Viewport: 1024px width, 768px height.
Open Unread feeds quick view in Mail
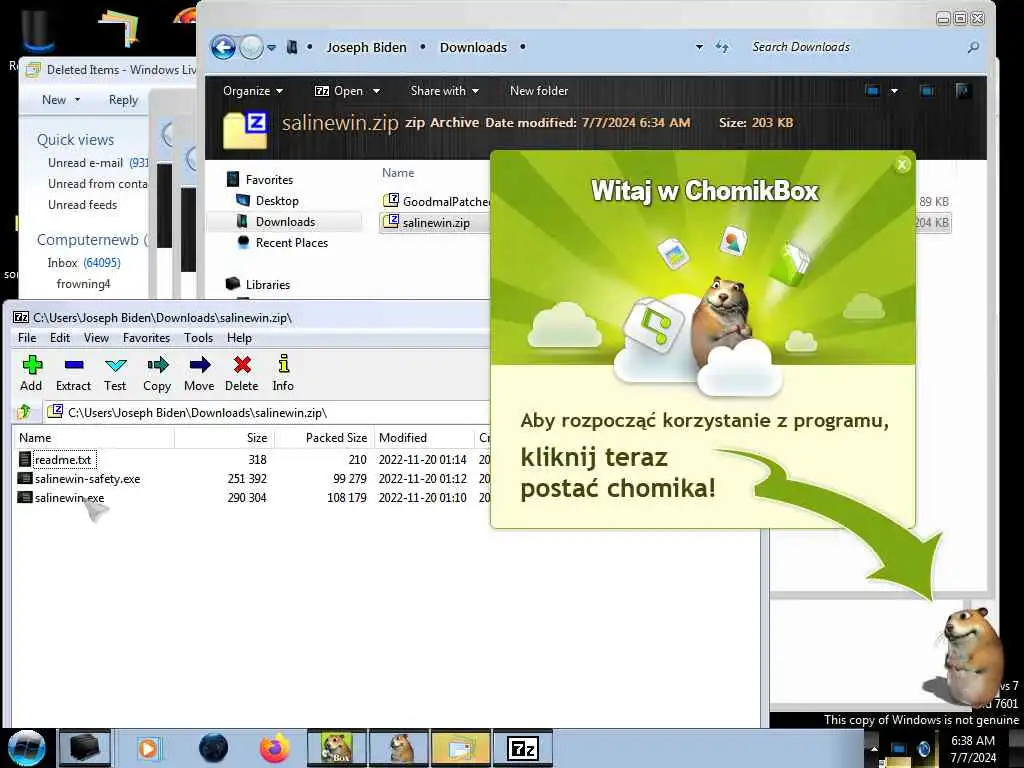coord(82,204)
